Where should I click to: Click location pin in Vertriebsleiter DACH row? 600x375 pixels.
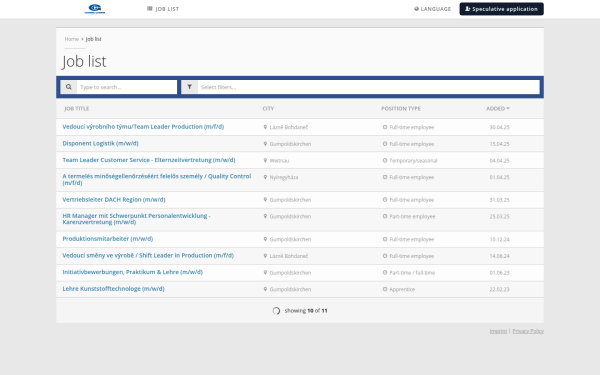point(265,200)
